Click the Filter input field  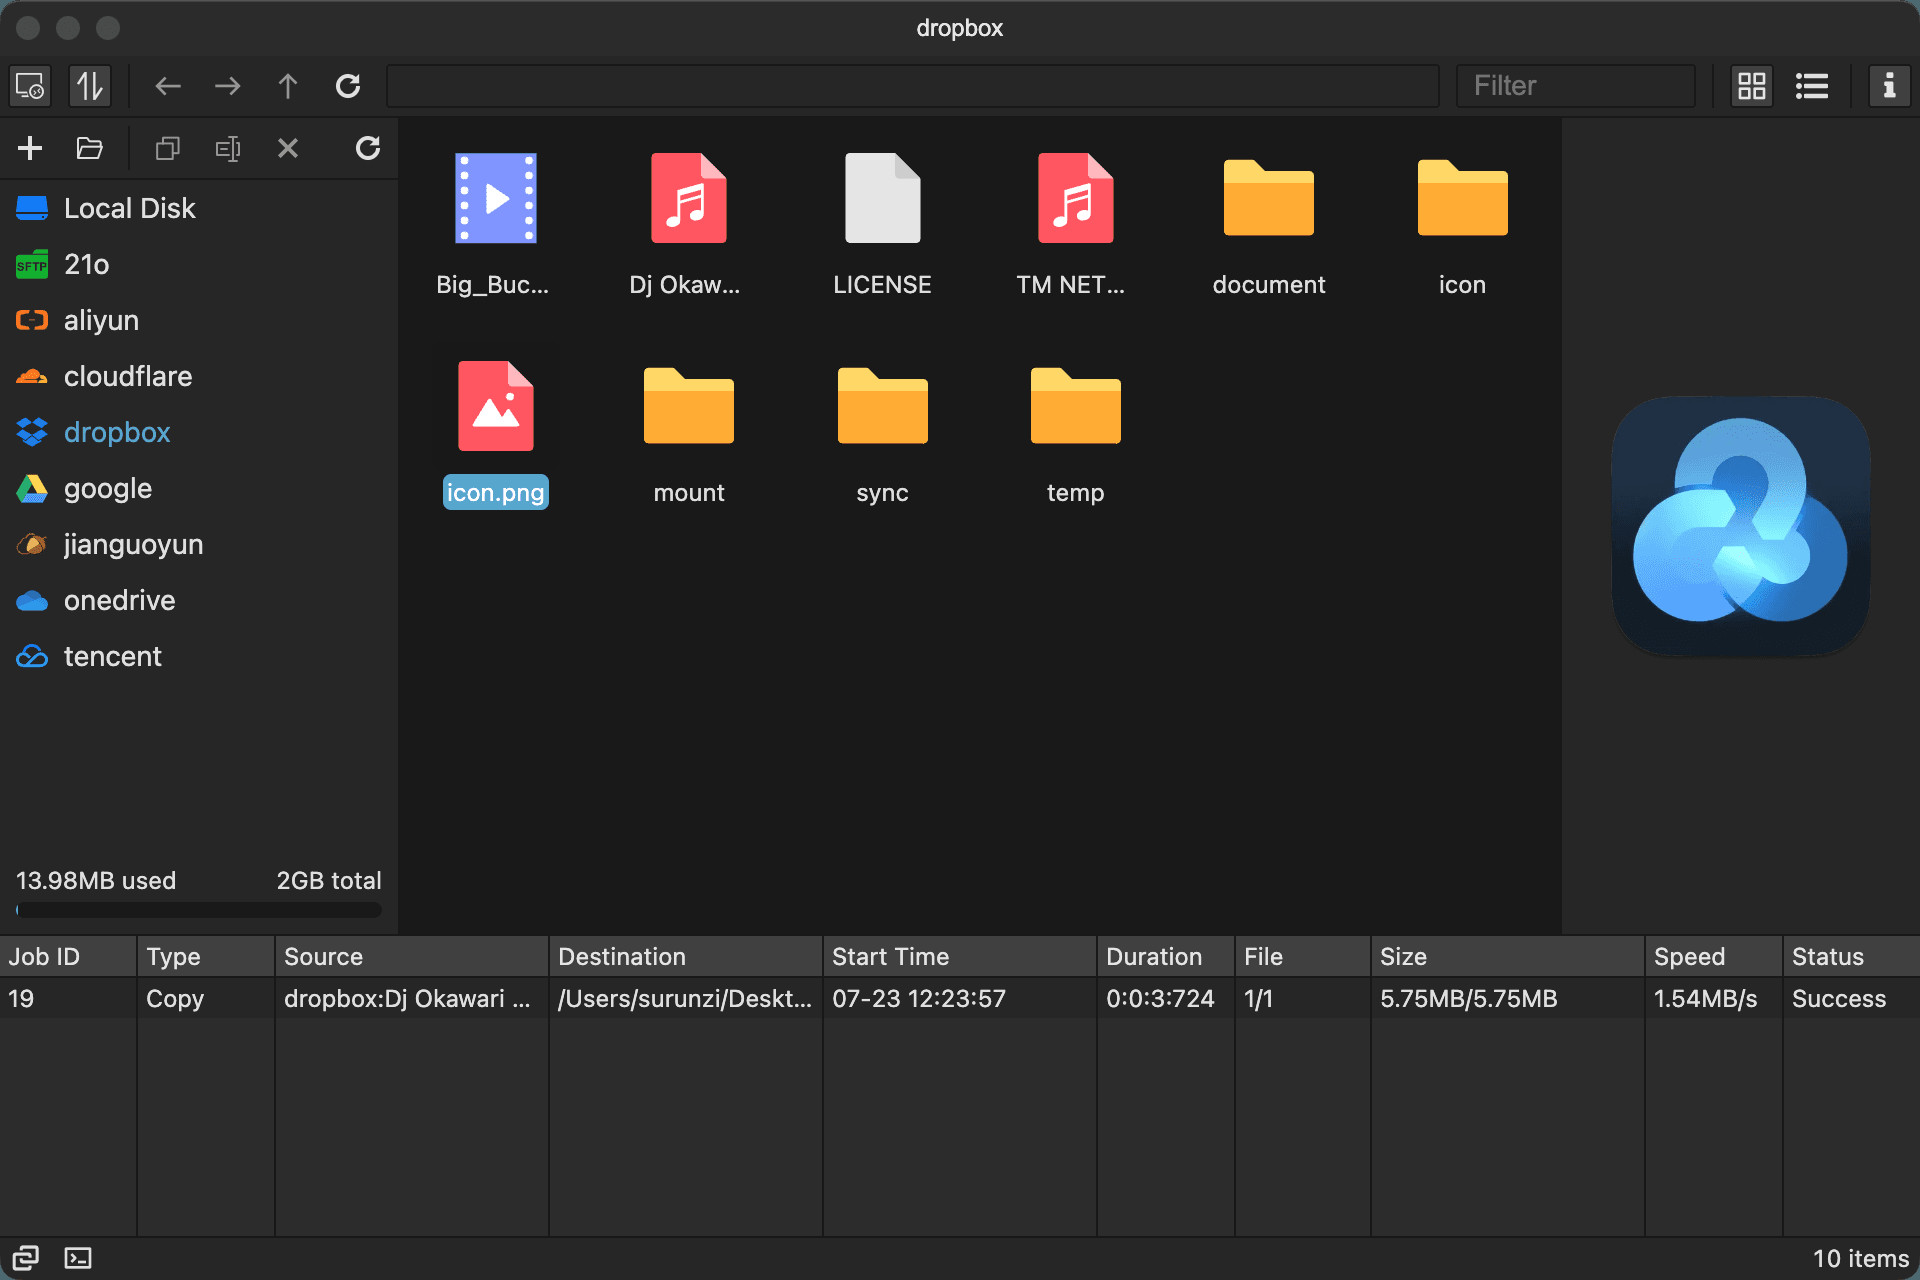point(1576,86)
